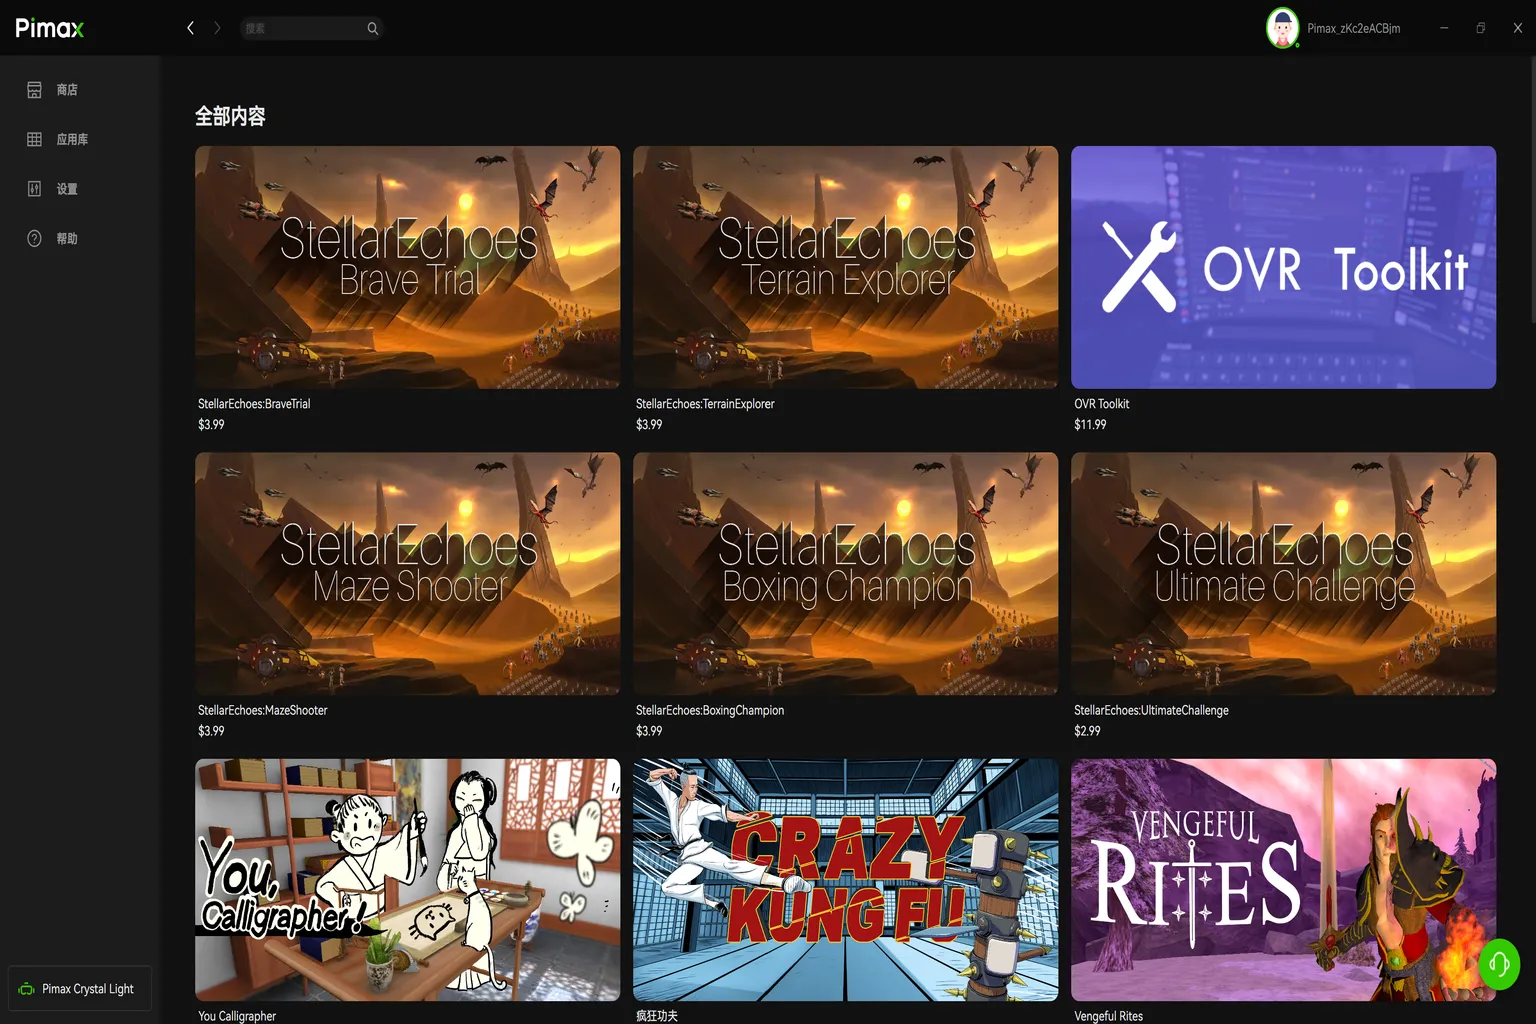Click the vertical scrollbar on right edge
The image size is (1536, 1024).
(x=1532, y=190)
